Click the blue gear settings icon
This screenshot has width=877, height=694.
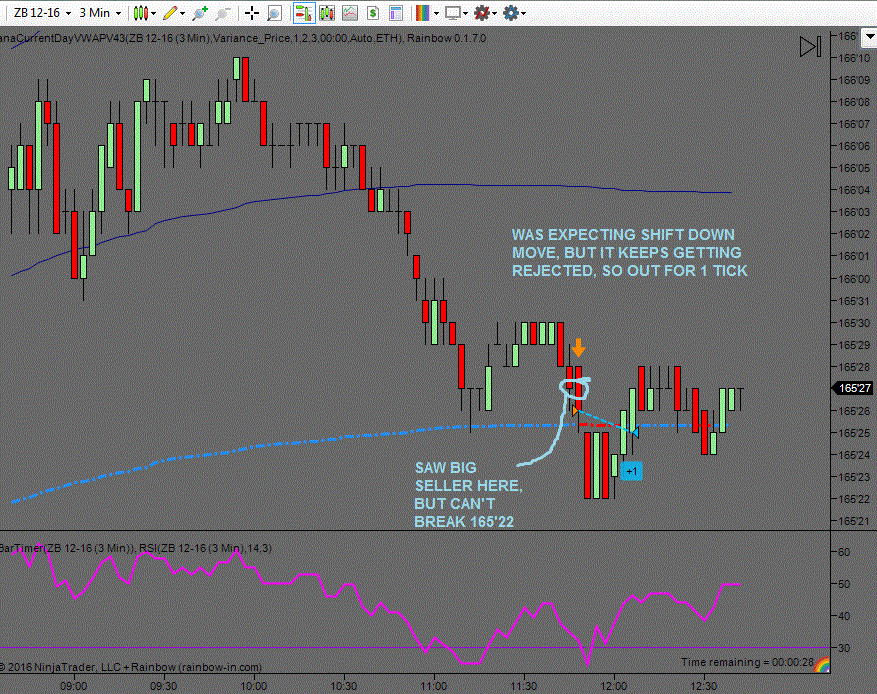(511, 13)
